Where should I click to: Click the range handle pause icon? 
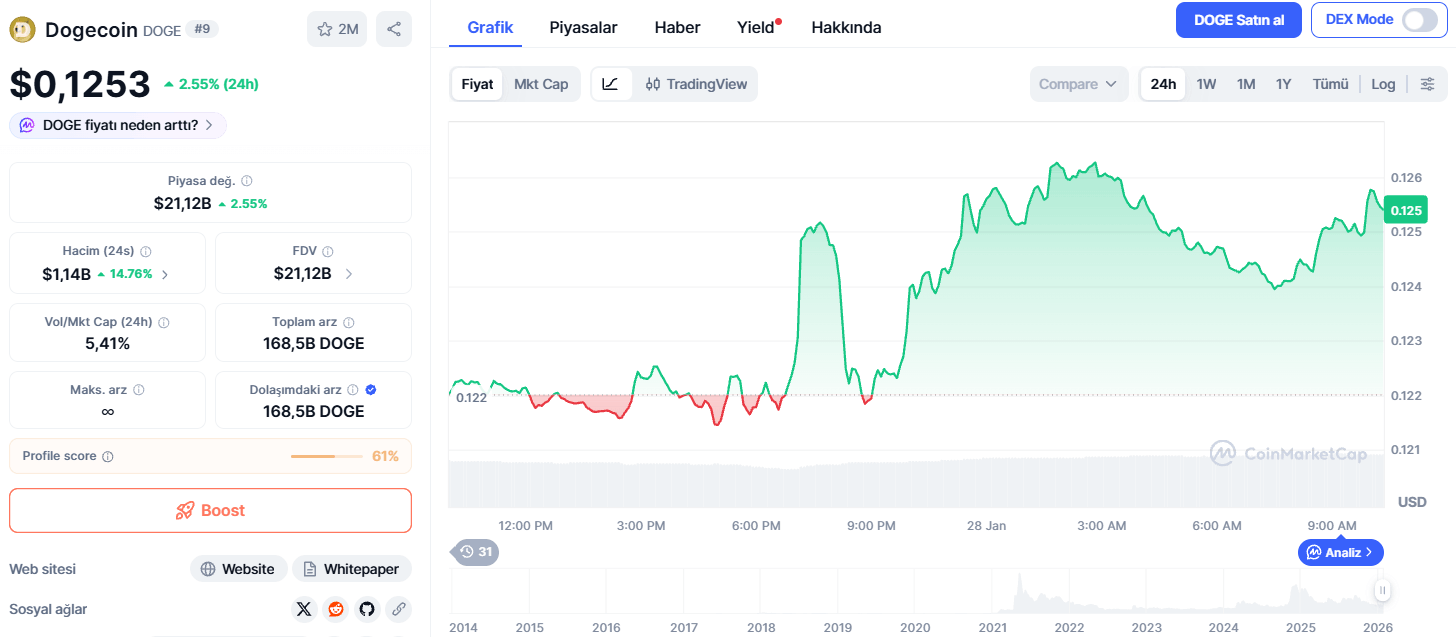pyautogui.click(x=1382, y=590)
